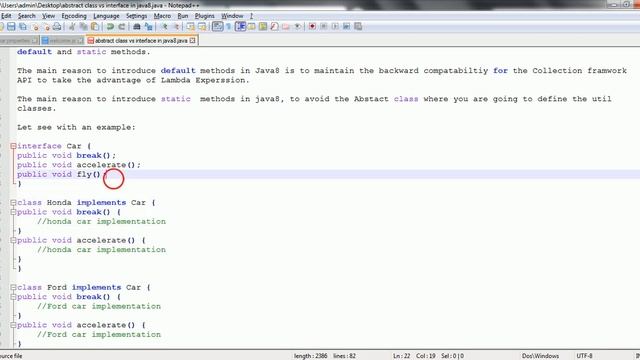Start macro recording with red Record icon
The image size is (640, 360).
click(312, 27)
